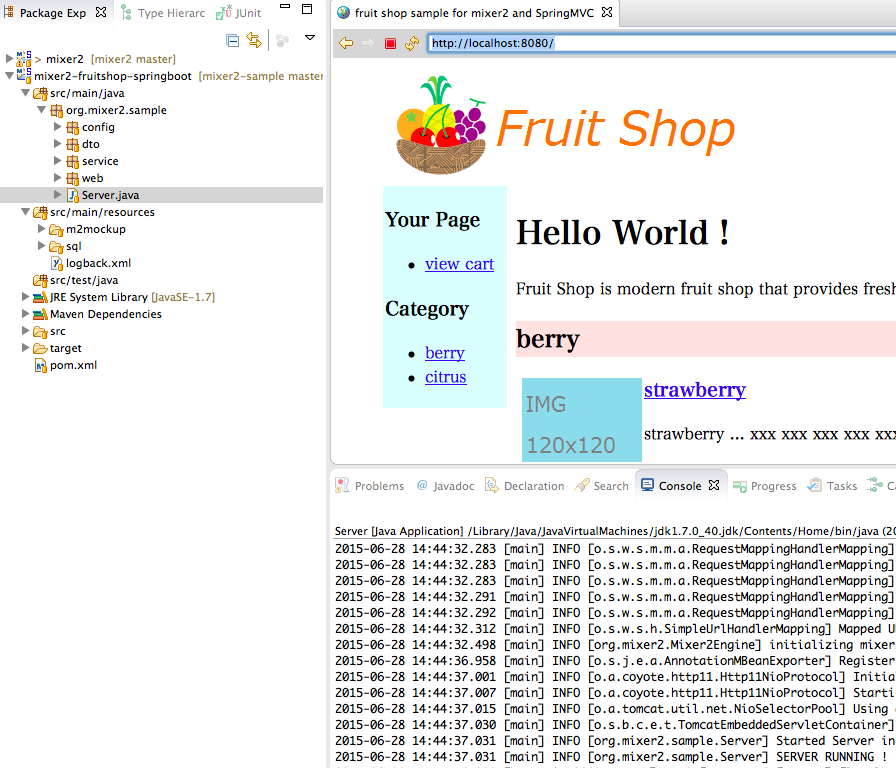Collapse the src/main/java folder

click(27, 93)
